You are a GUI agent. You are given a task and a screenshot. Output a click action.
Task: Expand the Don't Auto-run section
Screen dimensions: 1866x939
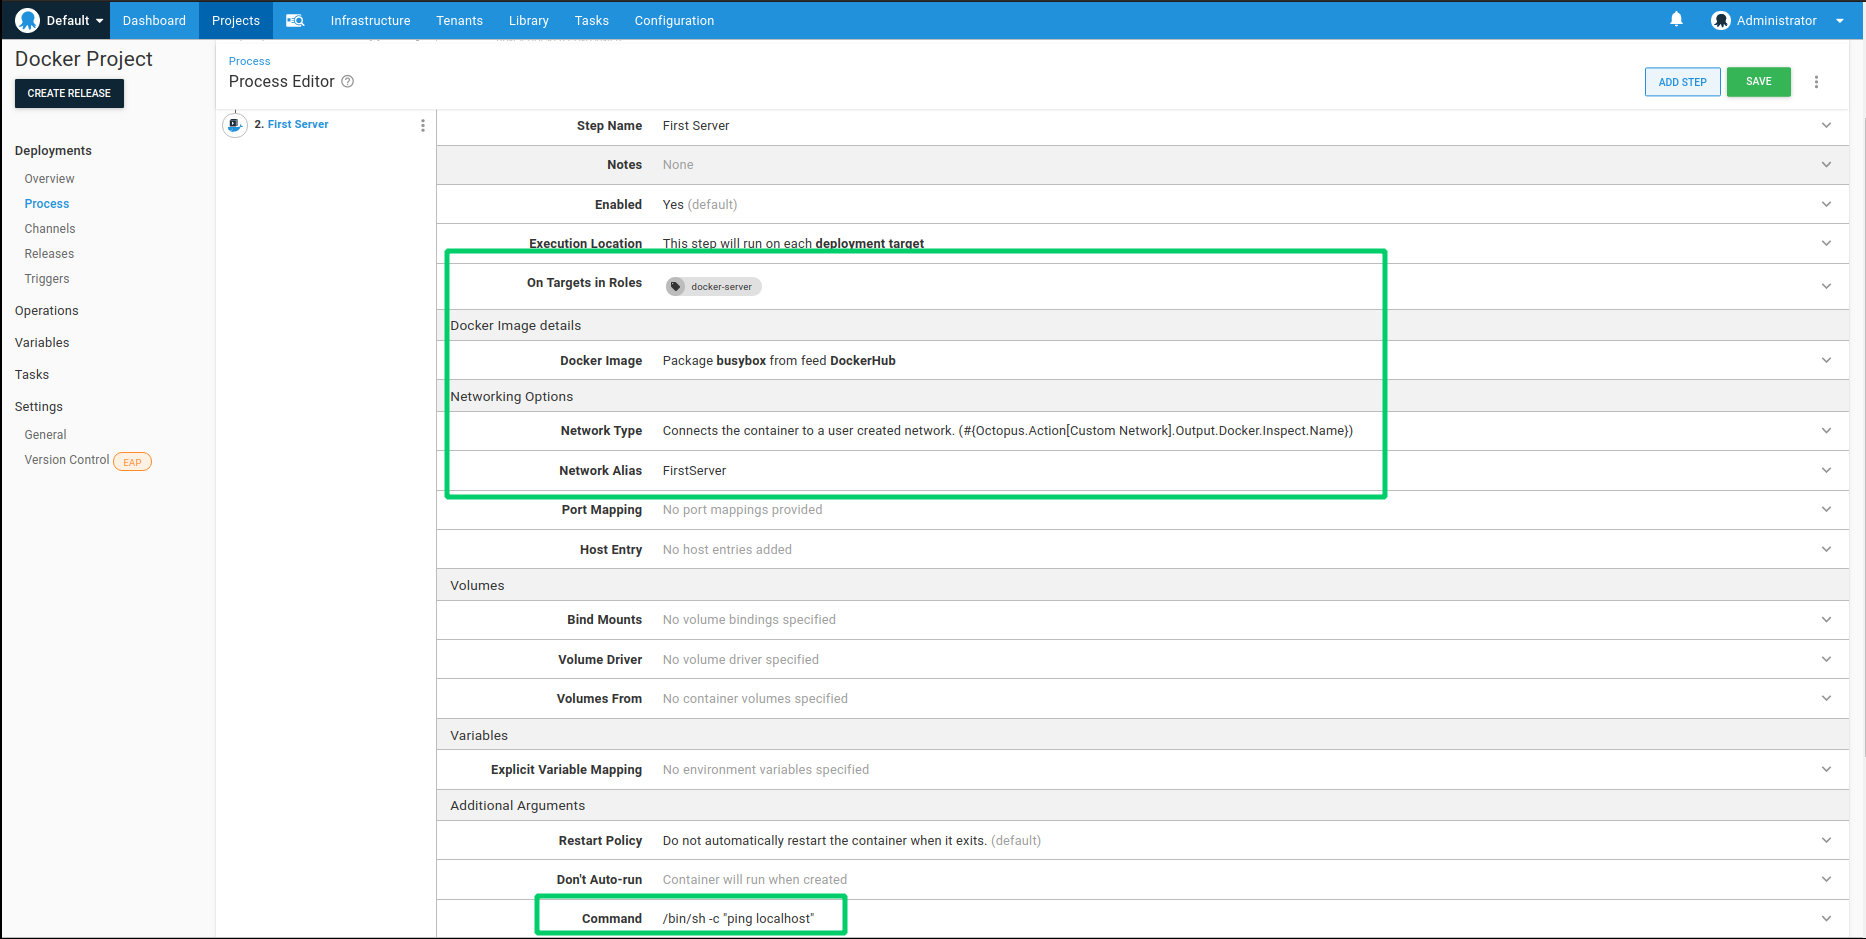click(x=1826, y=879)
